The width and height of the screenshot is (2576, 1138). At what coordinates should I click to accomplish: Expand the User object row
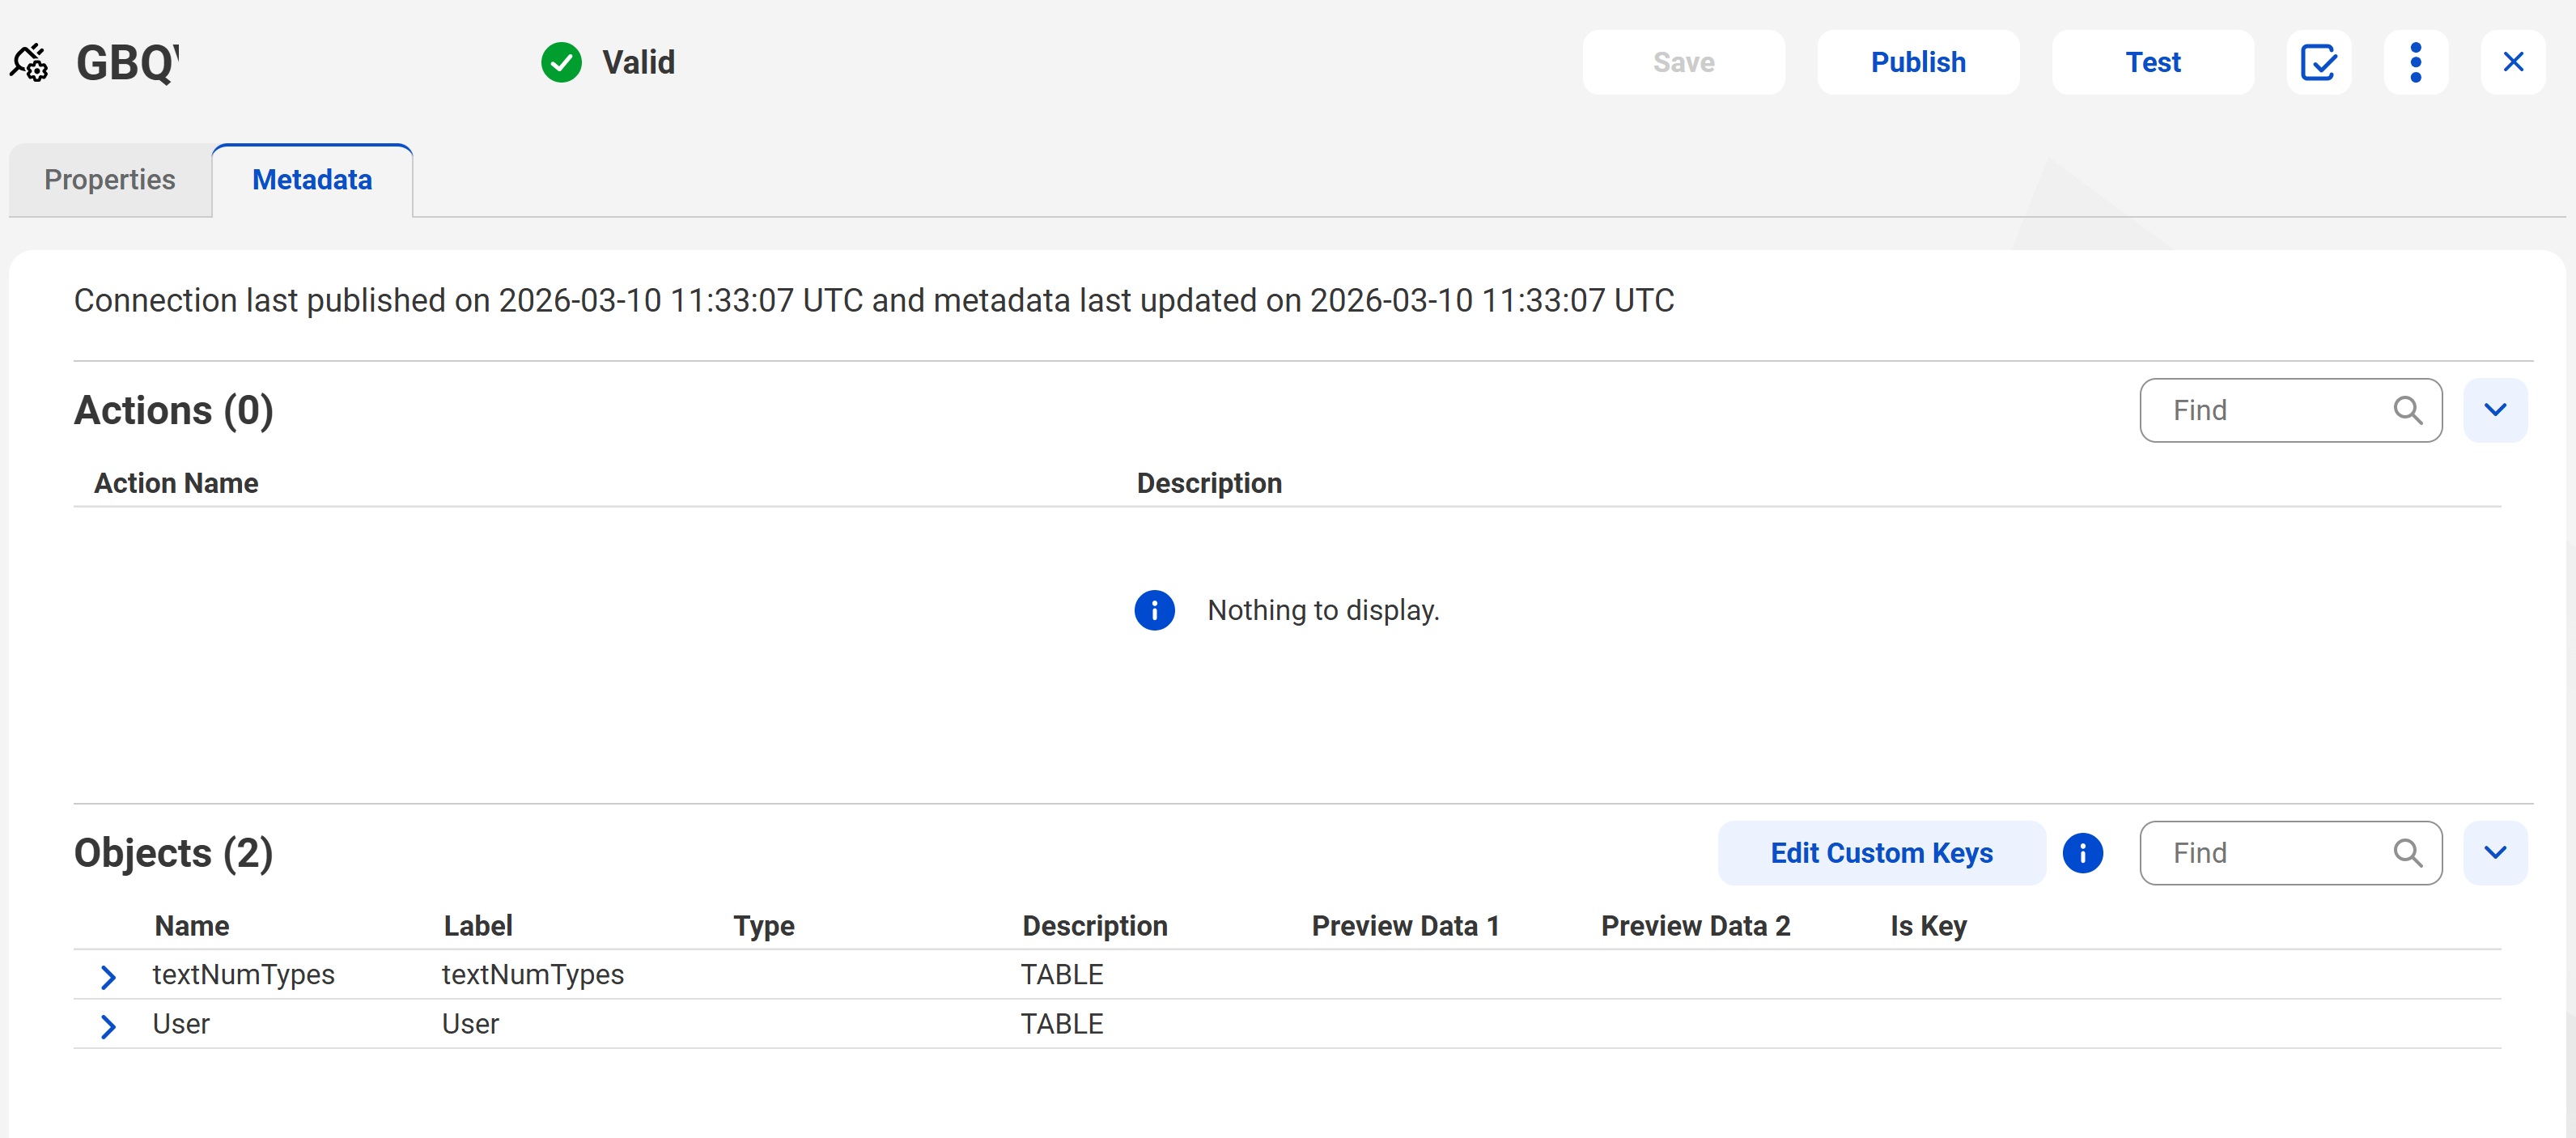108,1026
